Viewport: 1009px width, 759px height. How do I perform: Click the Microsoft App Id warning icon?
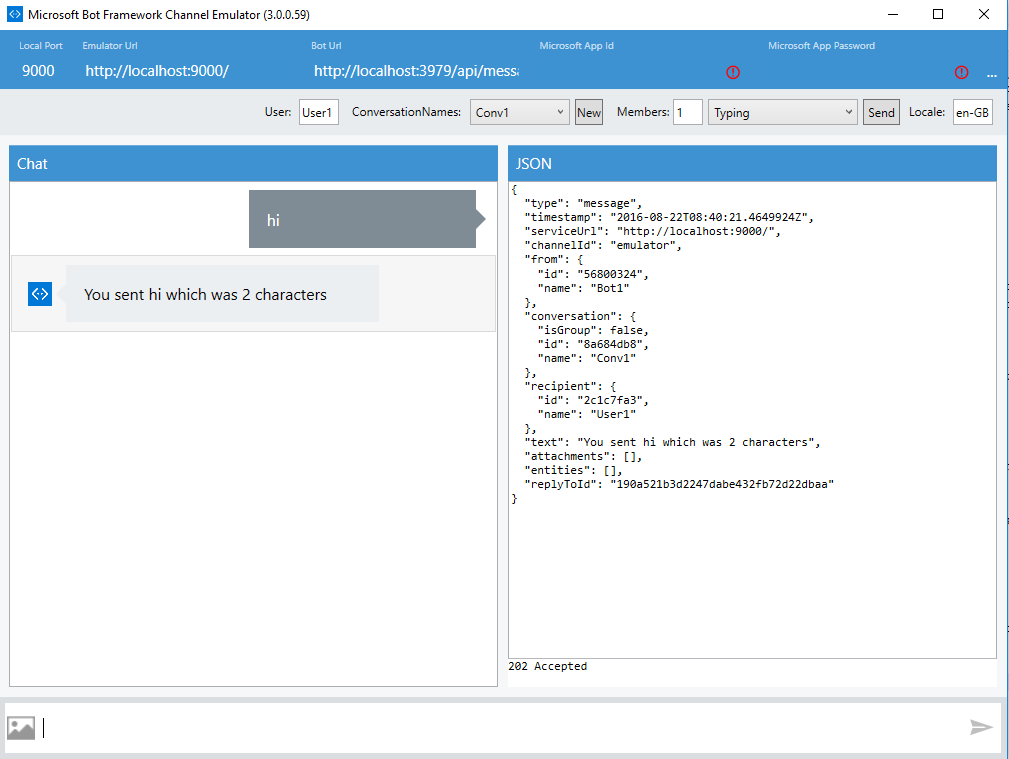click(x=733, y=72)
